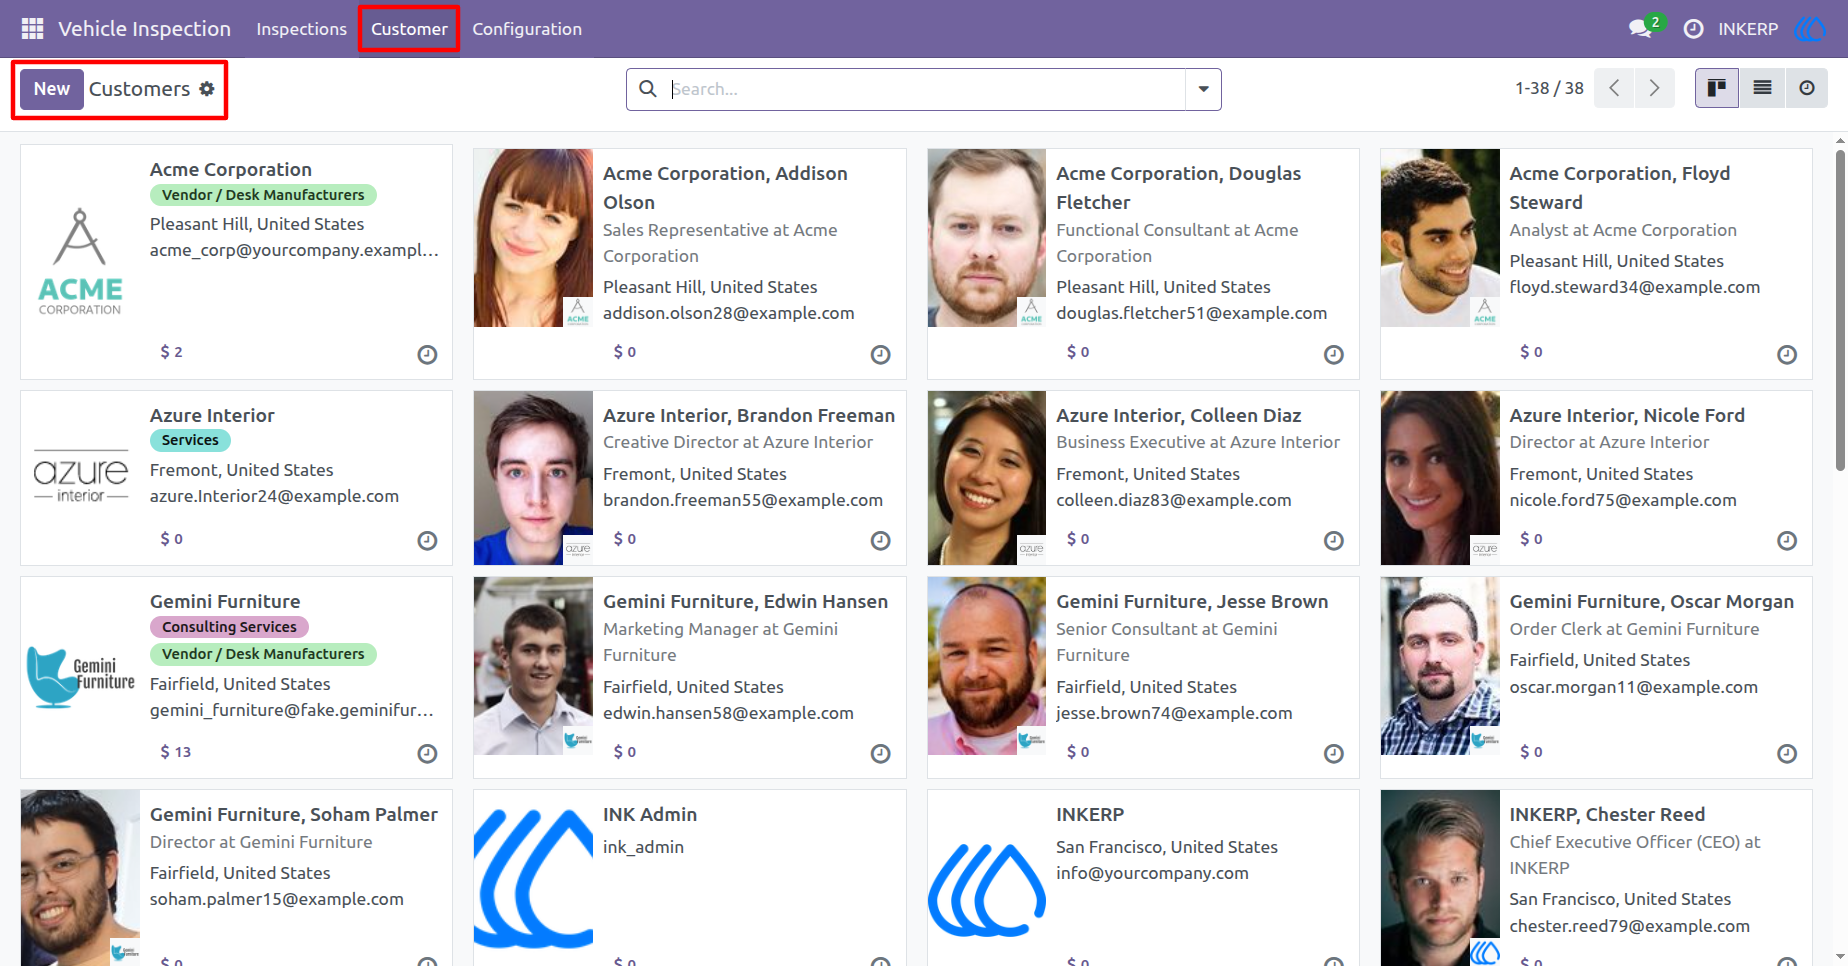Open the INK Admin customer card title
Screen dimensions: 1848x966
coord(650,815)
